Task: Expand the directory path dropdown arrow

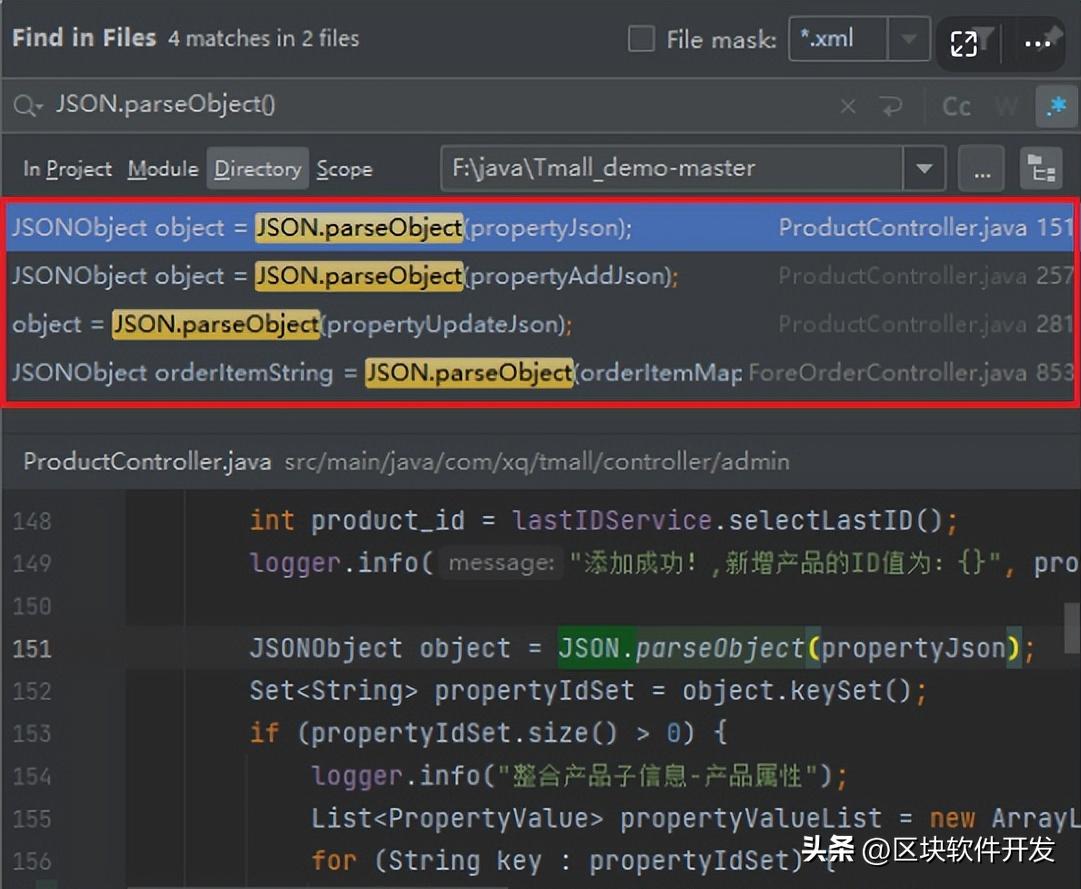Action: coord(923,169)
